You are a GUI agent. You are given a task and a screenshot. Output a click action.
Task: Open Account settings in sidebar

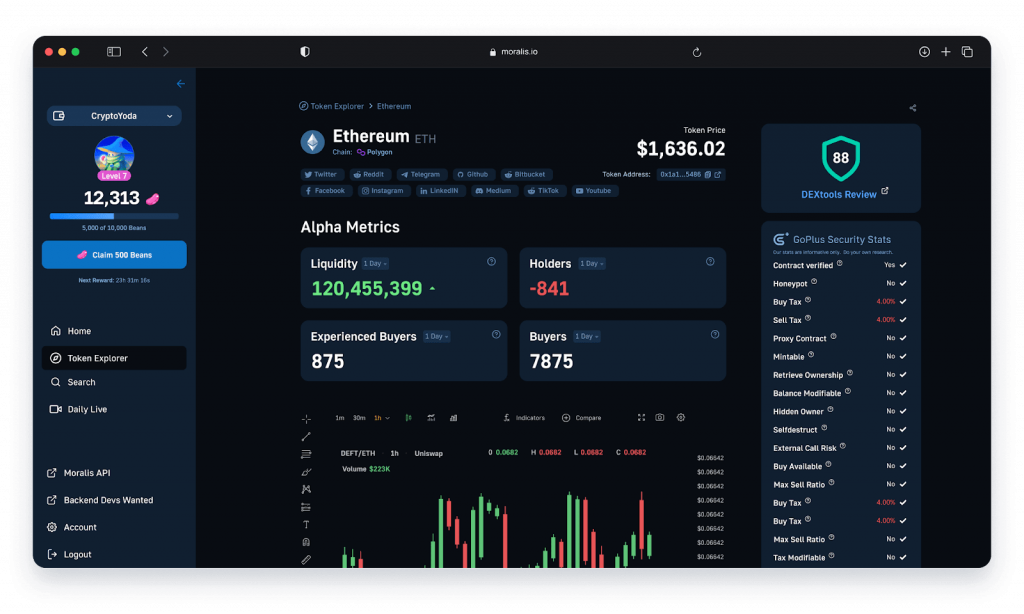click(72, 527)
